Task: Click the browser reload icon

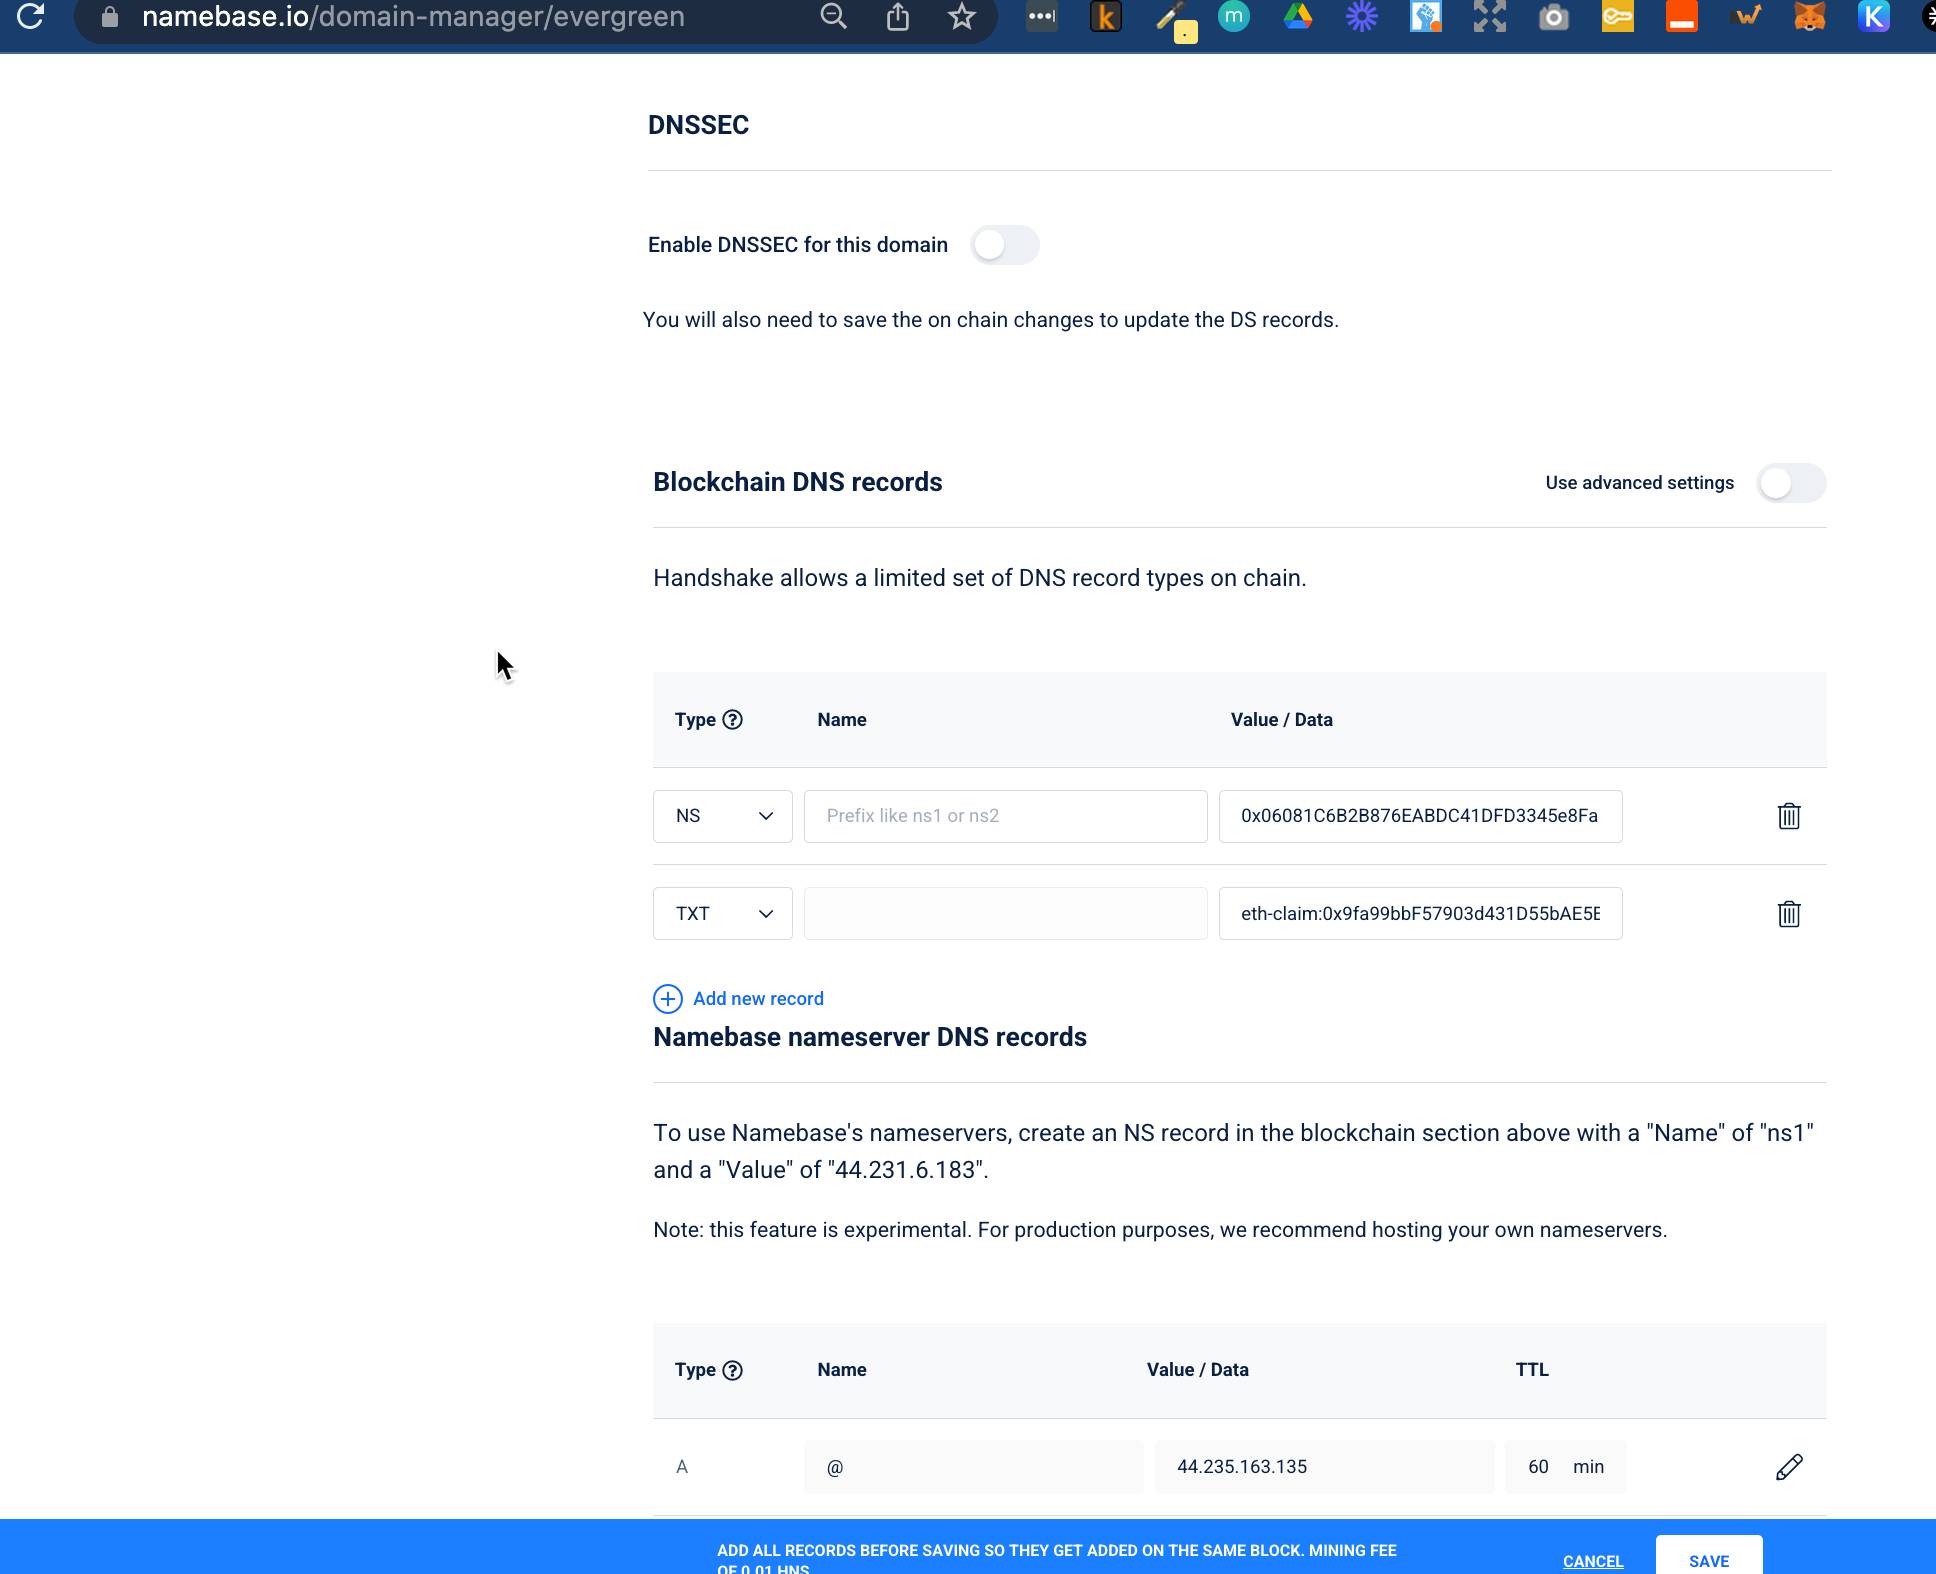Action: [x=30, y=16]
